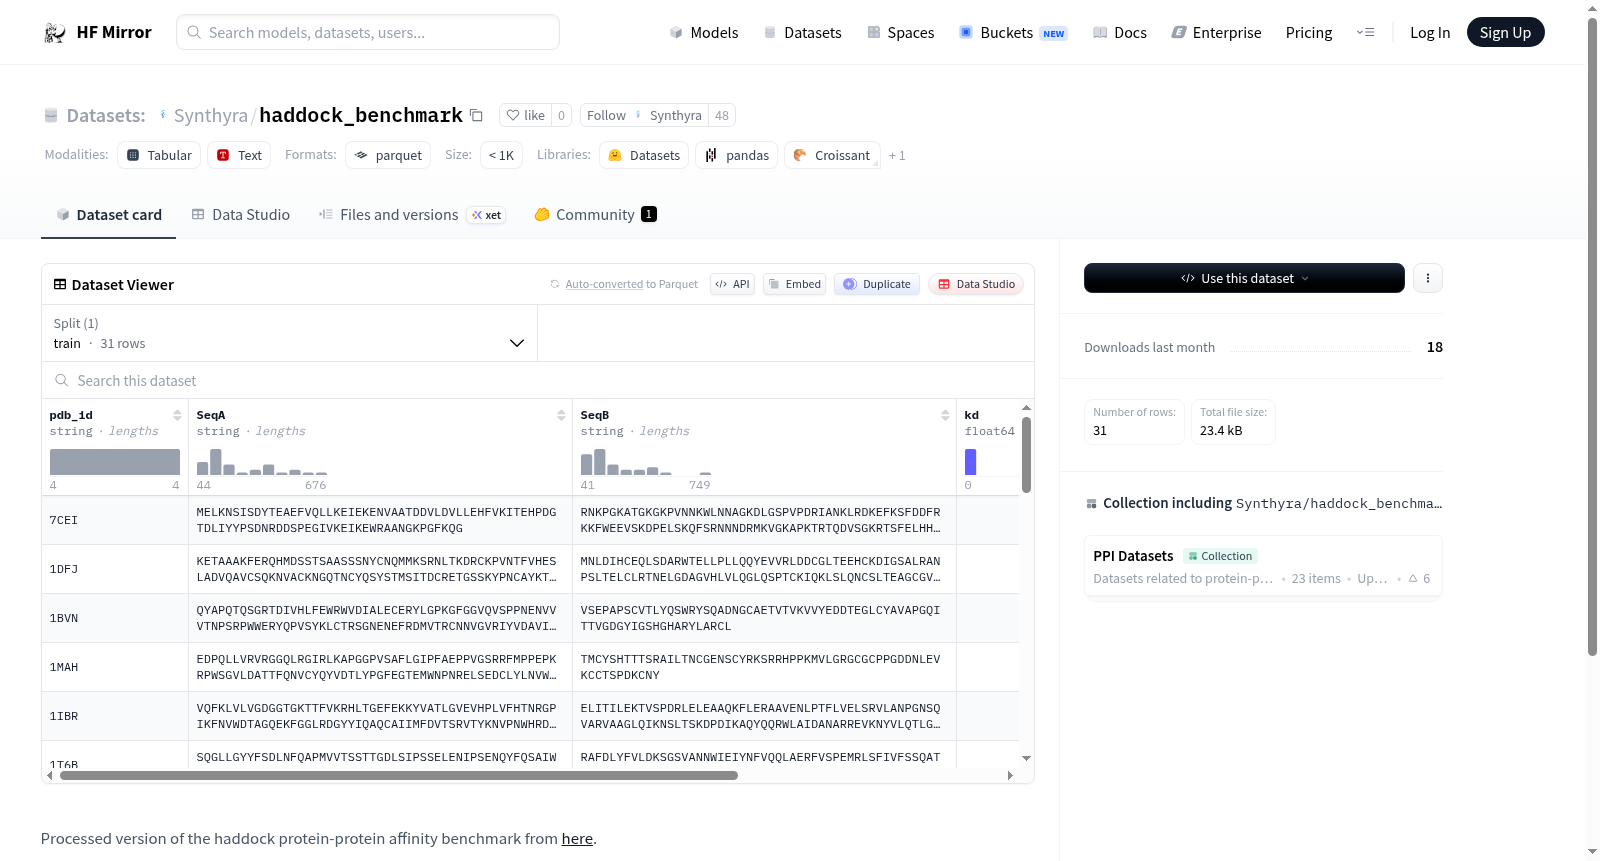Click the here link in description
This screenshot has width=1600, height=861.
coord(577,839)
